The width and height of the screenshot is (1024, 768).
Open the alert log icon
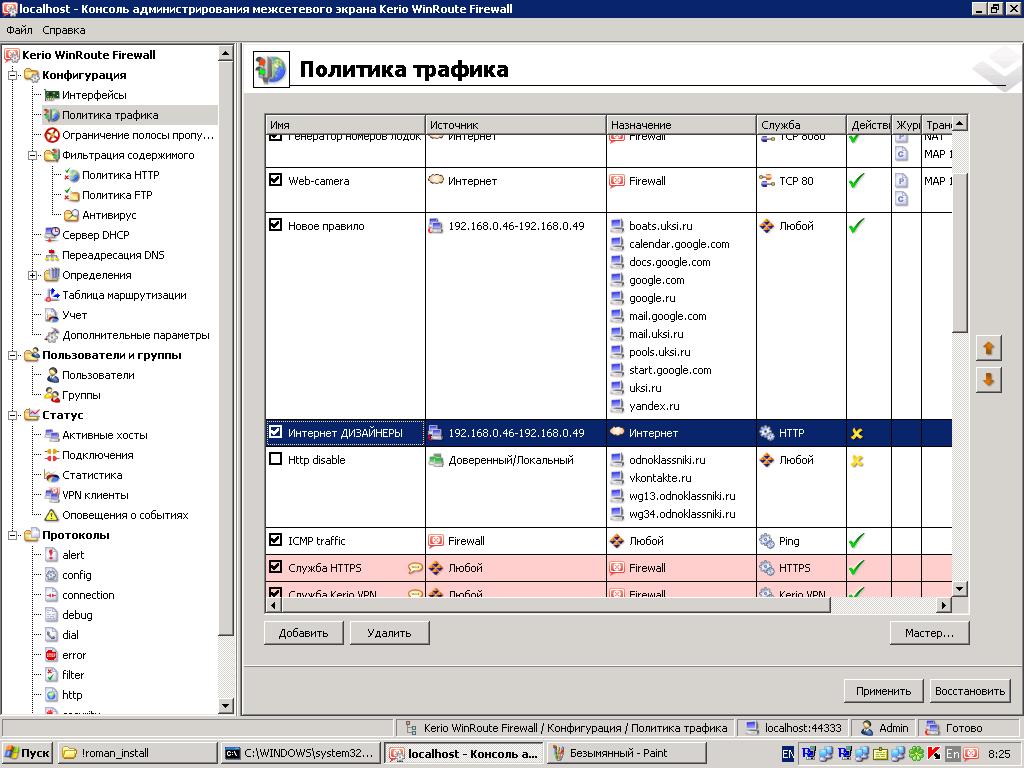click(52, 555)
